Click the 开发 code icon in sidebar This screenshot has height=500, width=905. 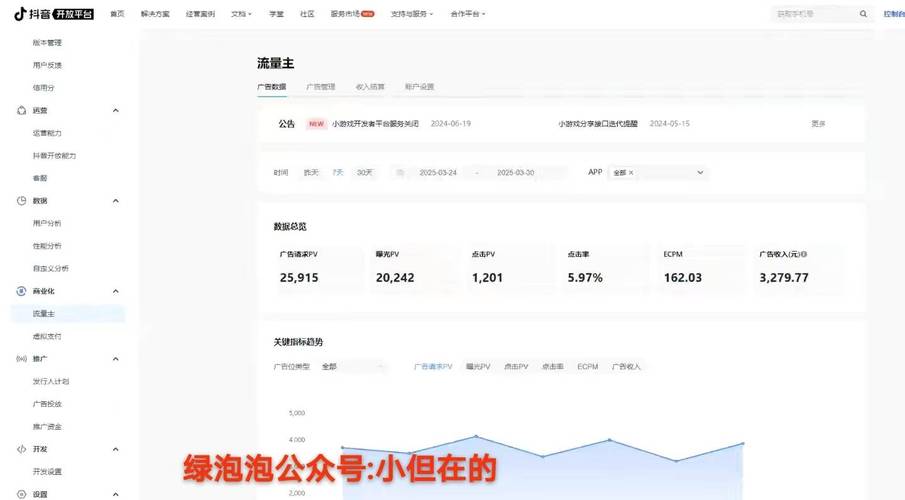[21, 449]
